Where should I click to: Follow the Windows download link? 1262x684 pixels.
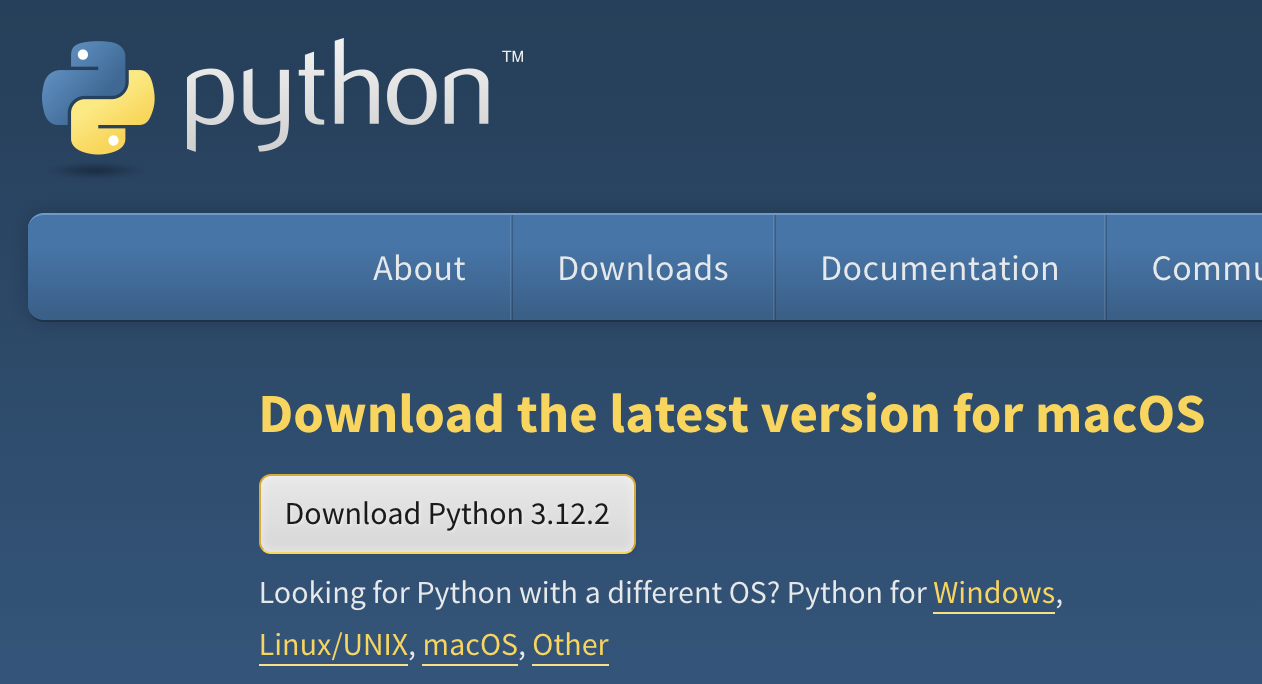click(x=994, y=593)
